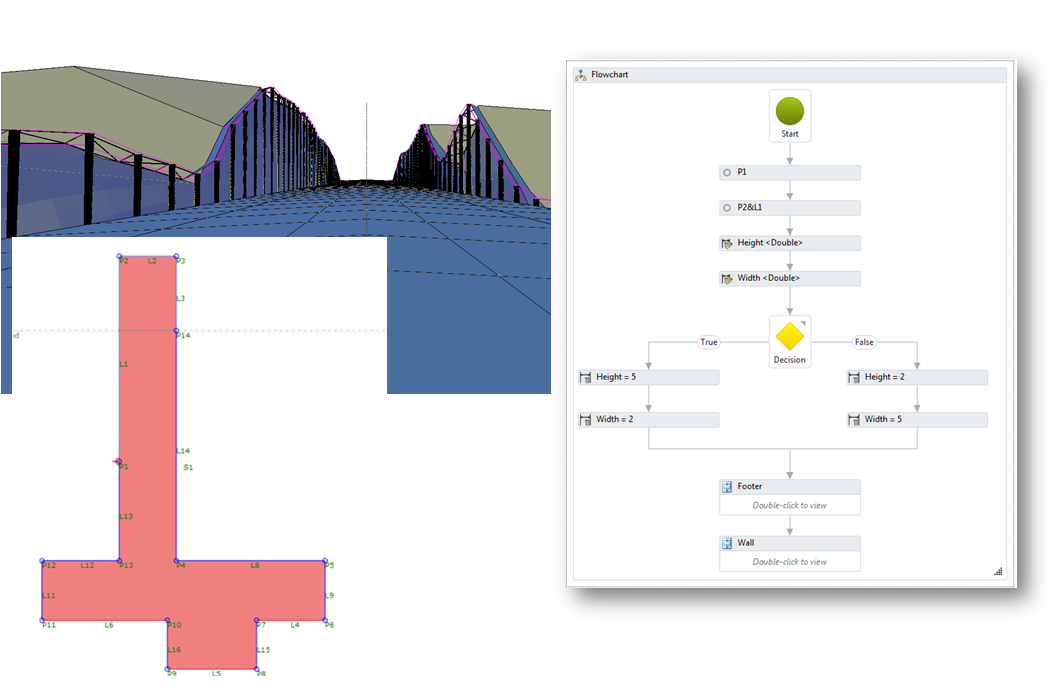The width and height of the screenshot is (1047, 691).
Task: Click the Footer sequence icon
Action: [727, 487]
